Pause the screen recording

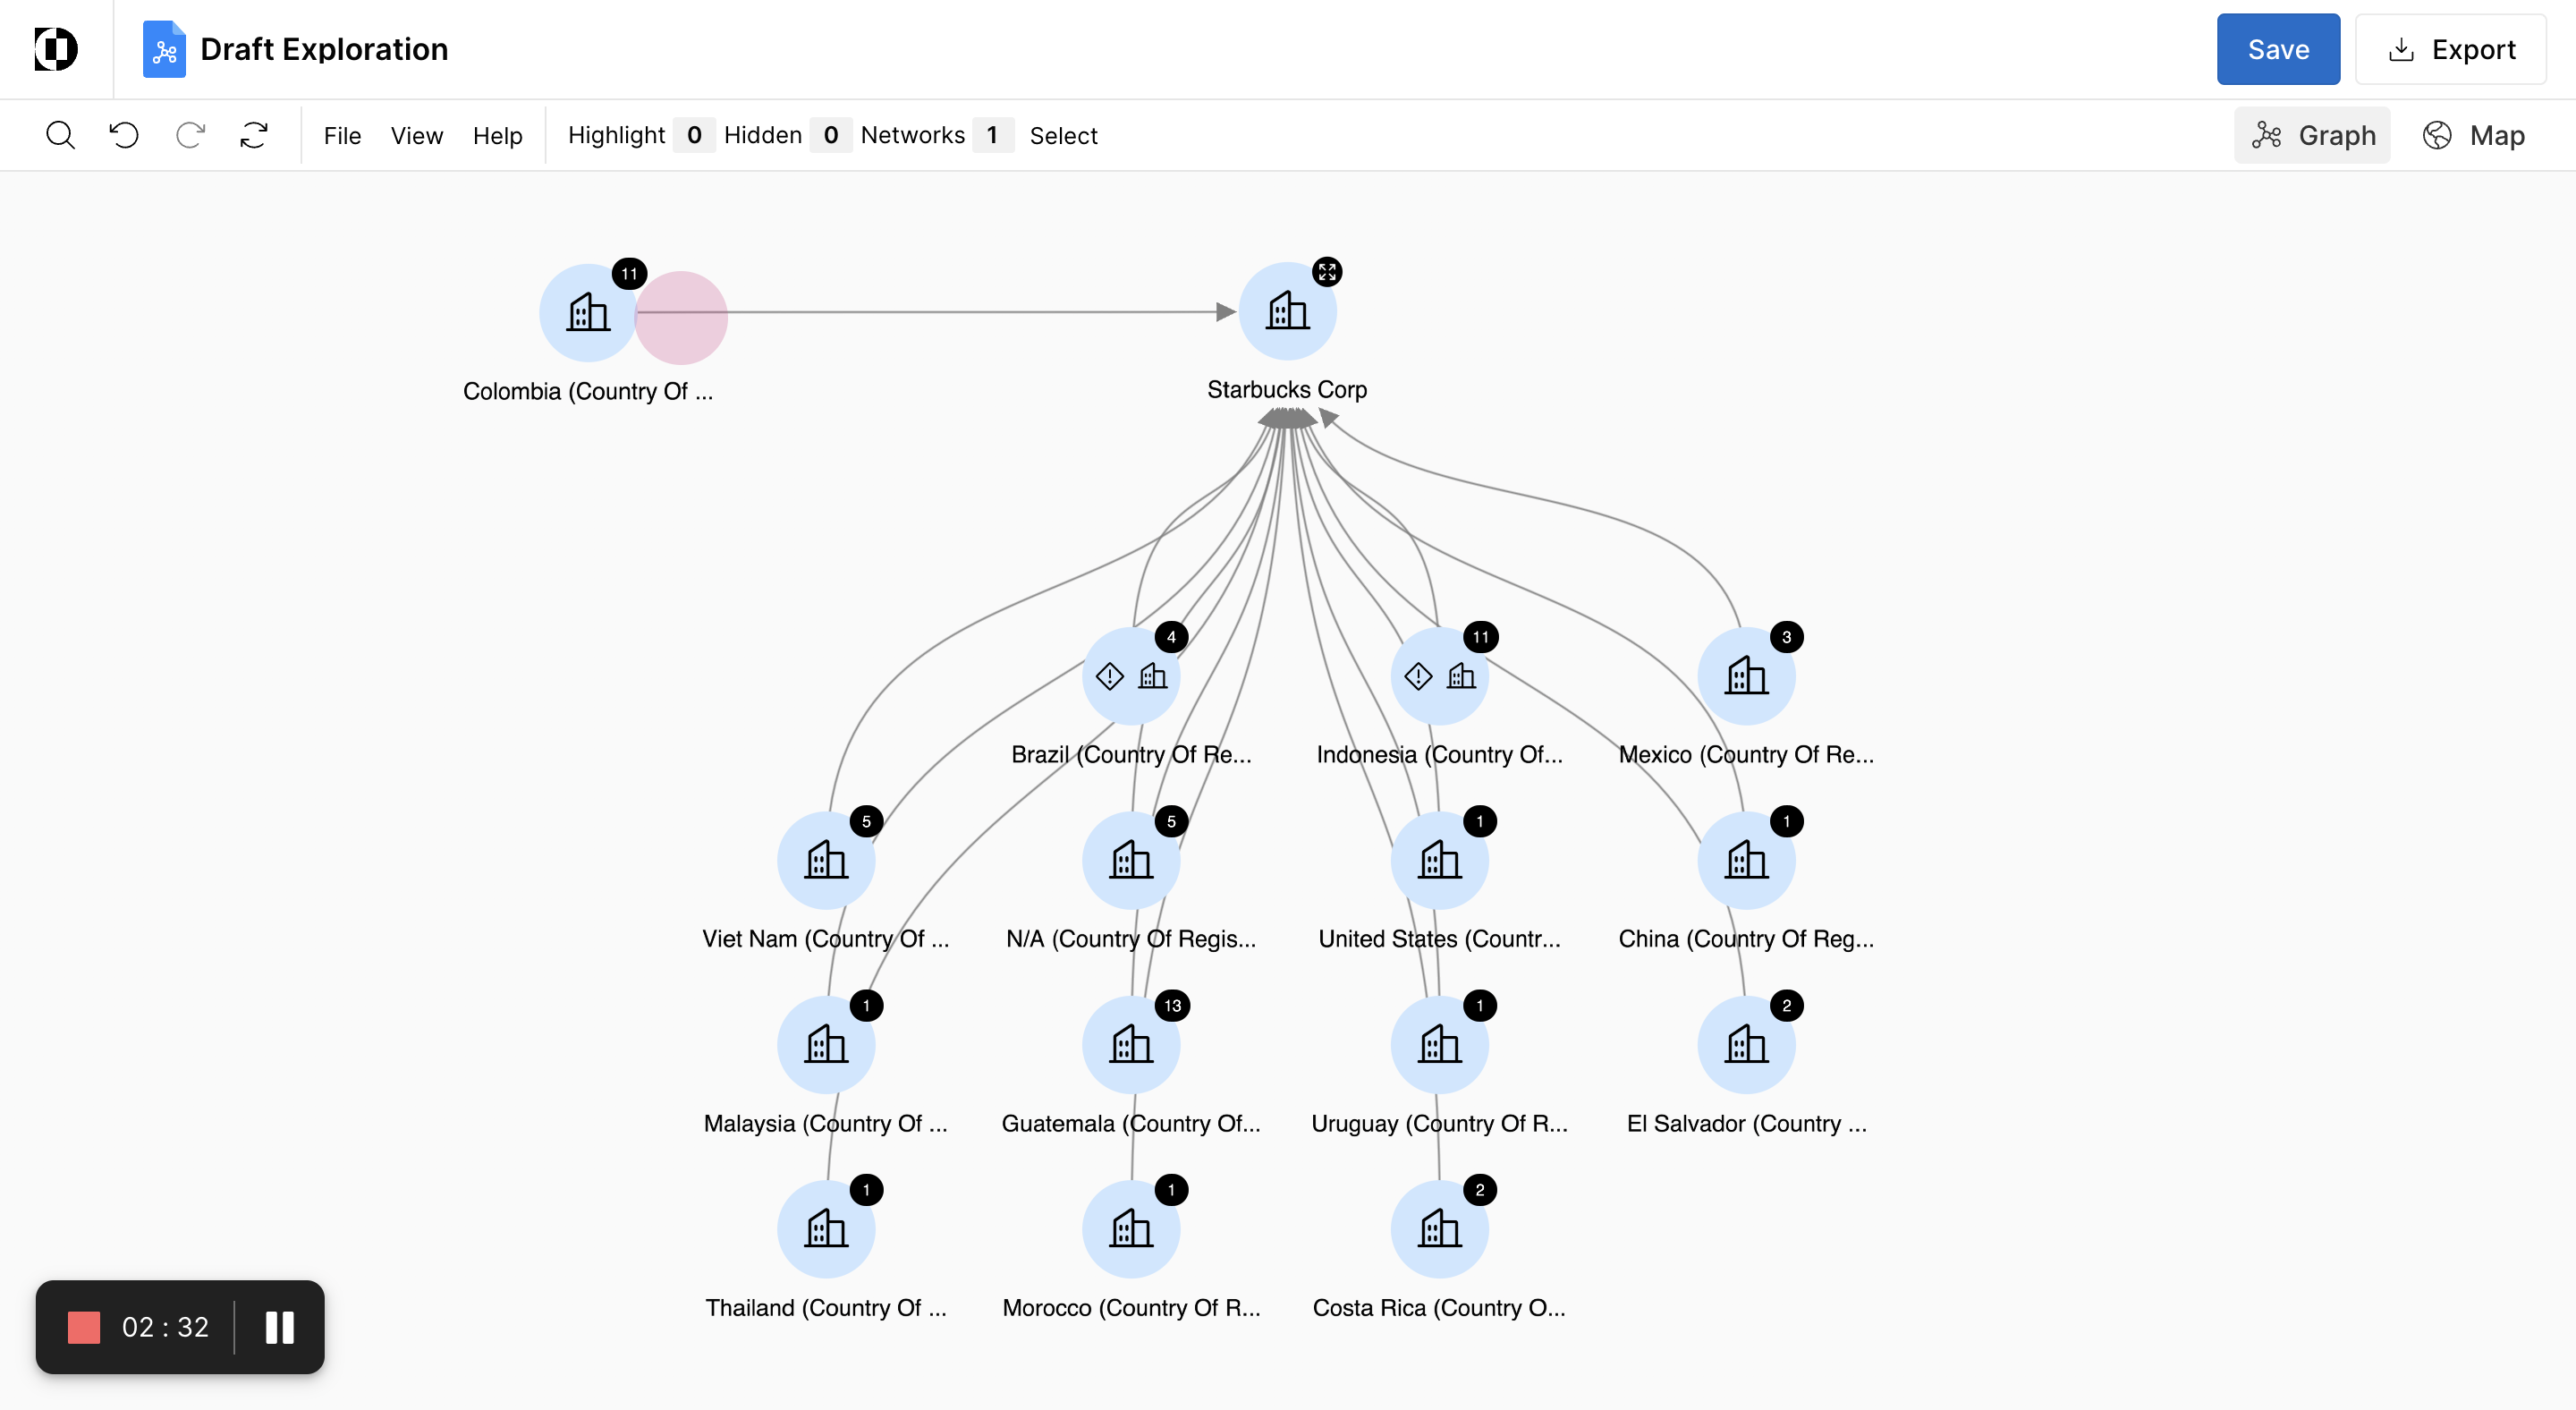tap(280, 1327)
